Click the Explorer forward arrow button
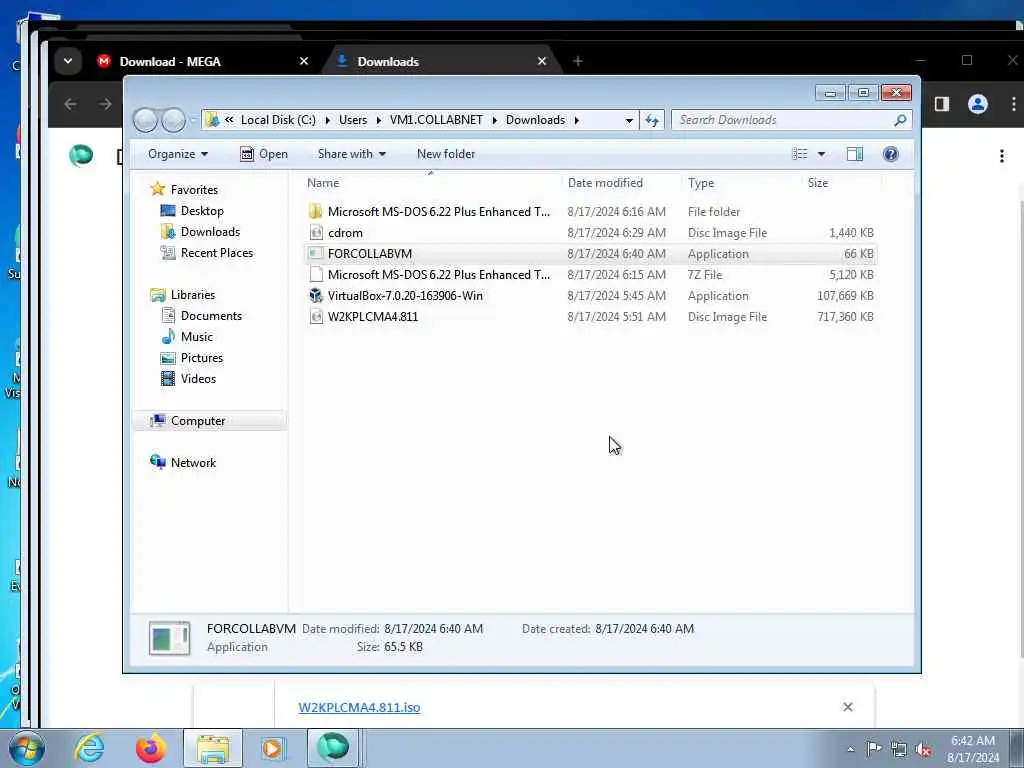Screen dimensions: 1024x768 pos(173,120)
